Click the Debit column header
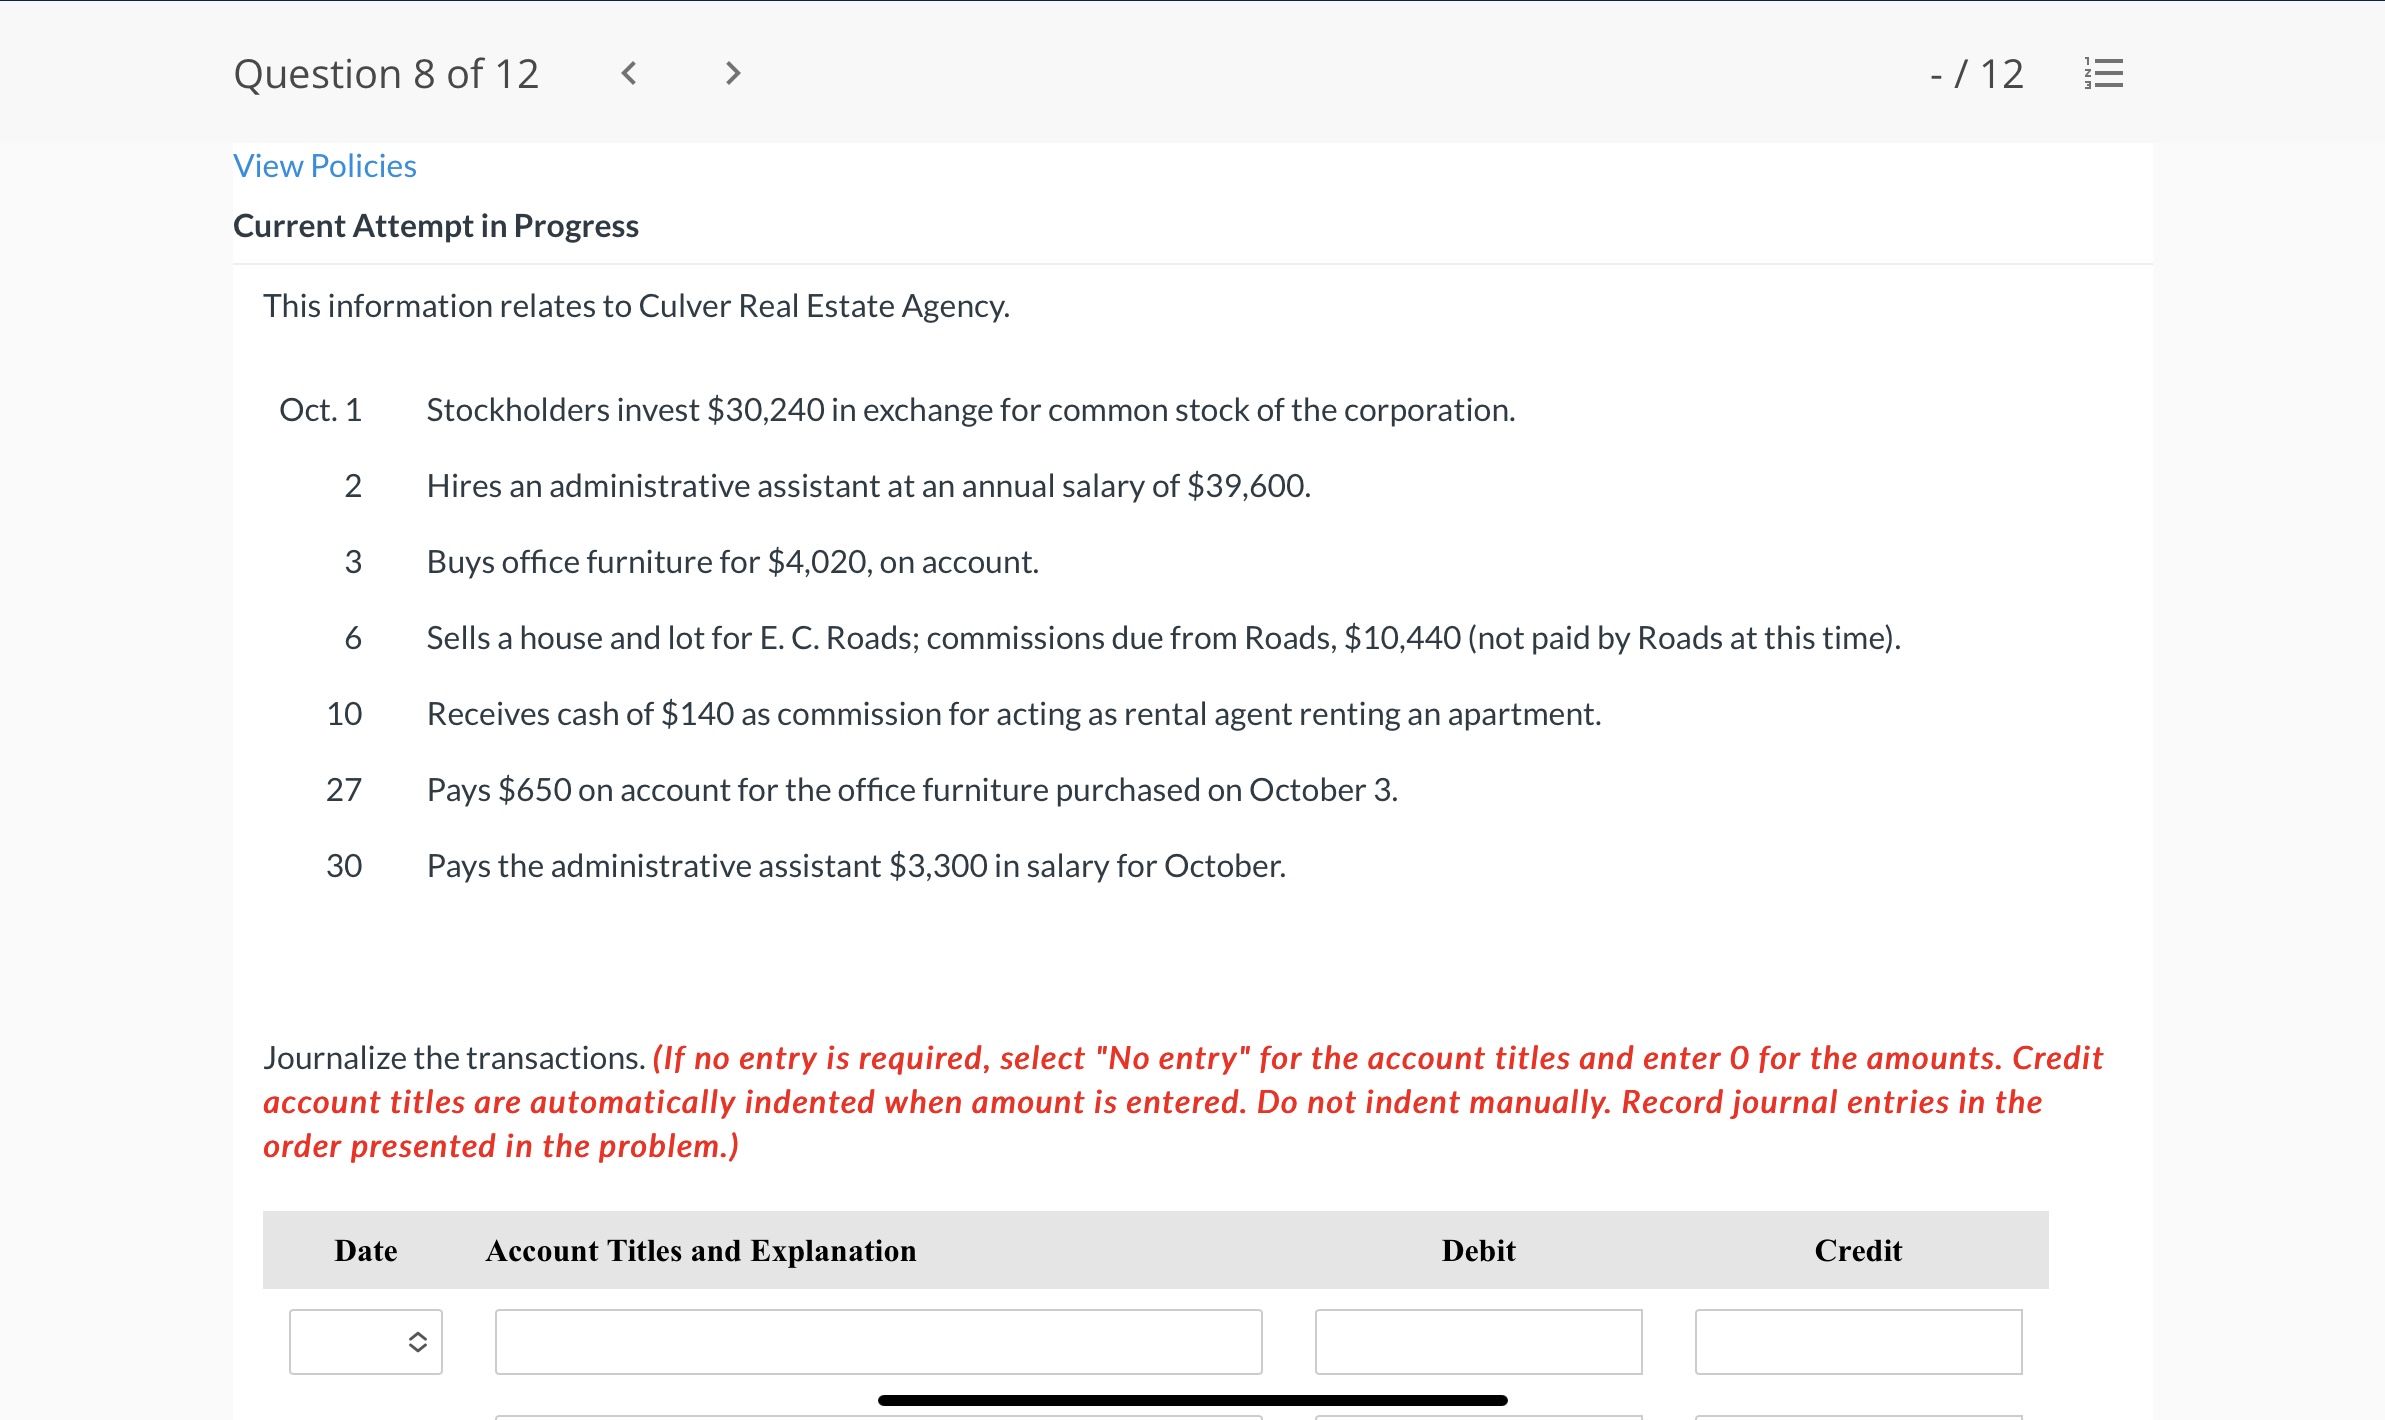Image resolution: width=2385 pixels, height=1420 pixels. (x=1478, y=1251)
